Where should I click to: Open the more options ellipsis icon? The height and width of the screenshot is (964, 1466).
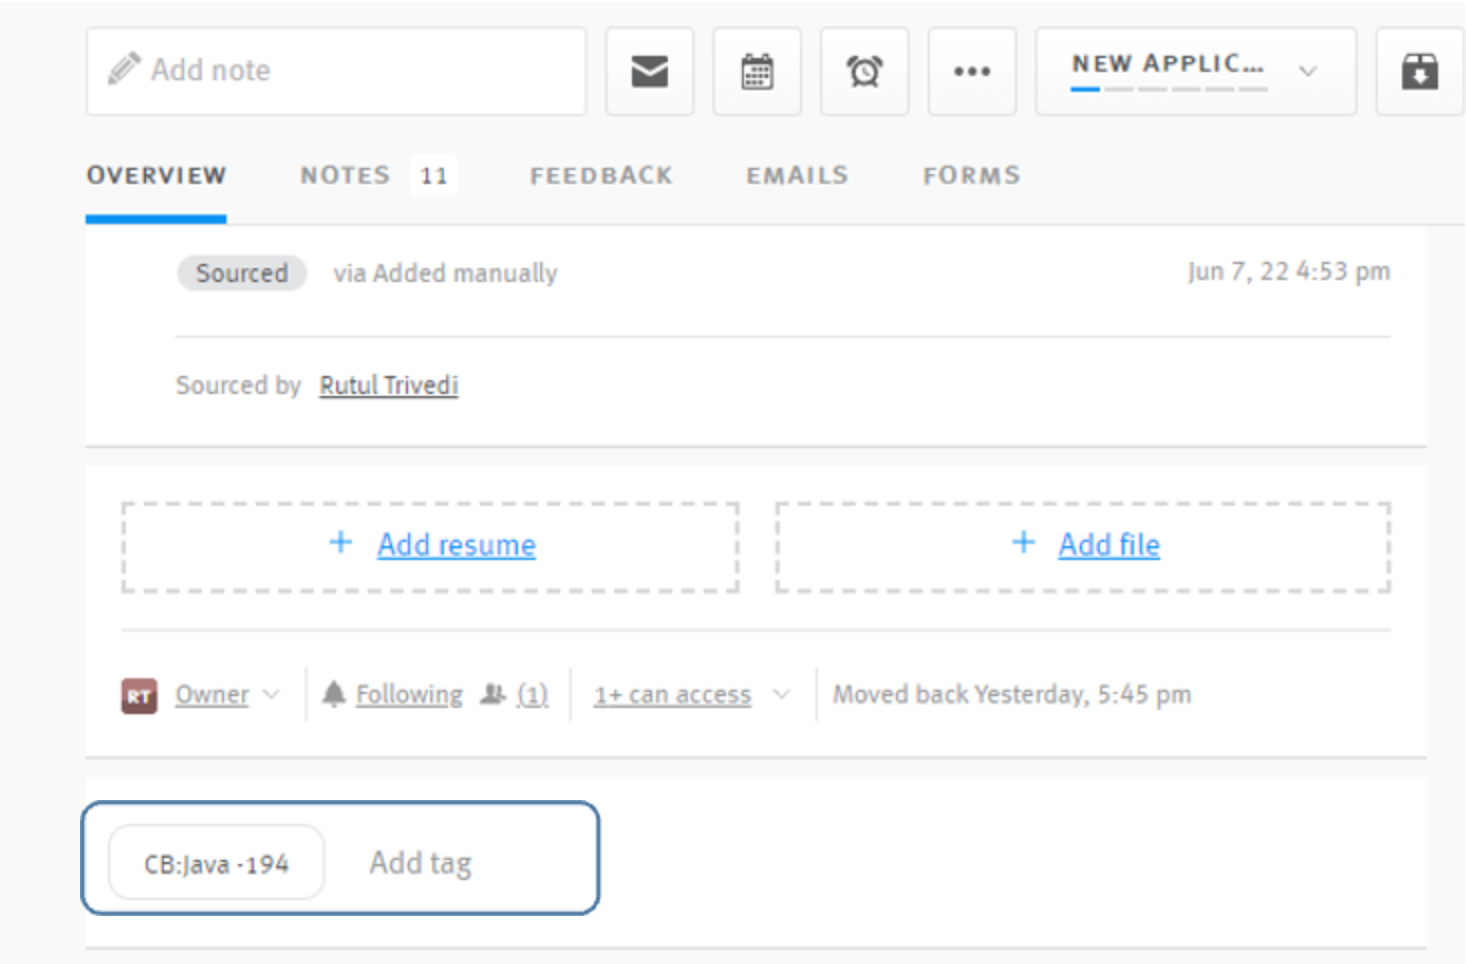pyautogui.click(x=972, y=70)
